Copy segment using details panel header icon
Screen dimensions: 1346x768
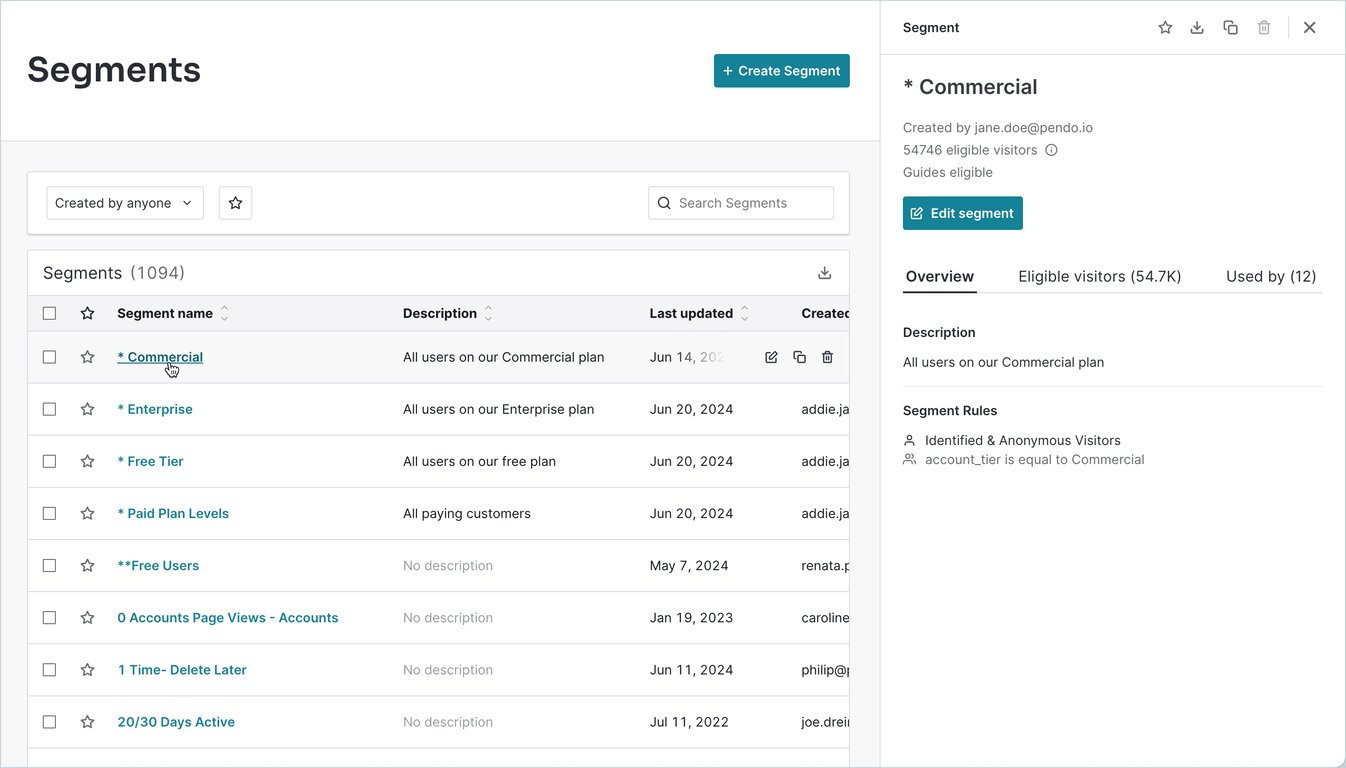click(x=1231, y=28)
